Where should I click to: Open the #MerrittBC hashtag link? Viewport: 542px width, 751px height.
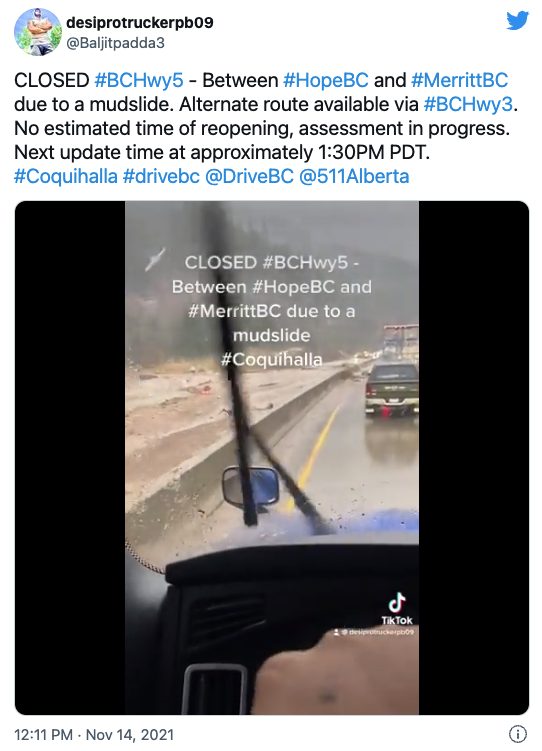pyautogui.click(x=459, y=80)
